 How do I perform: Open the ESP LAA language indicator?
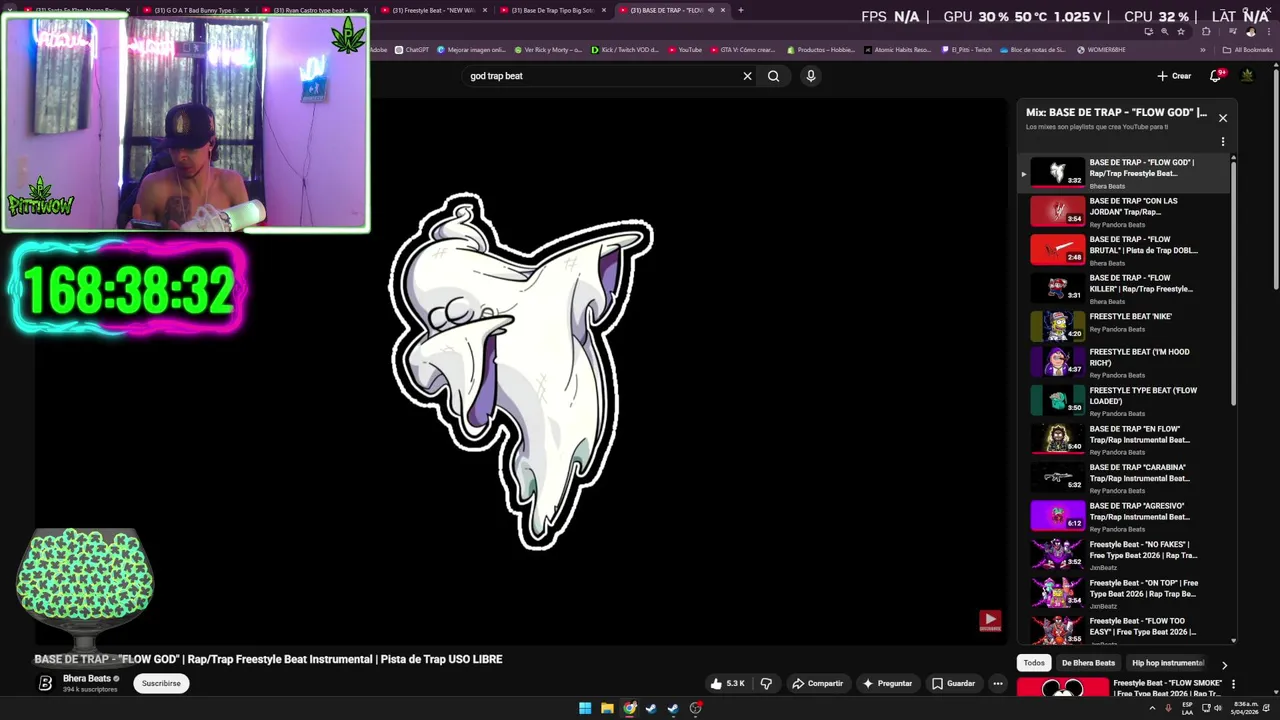(x=1187, y=708)
